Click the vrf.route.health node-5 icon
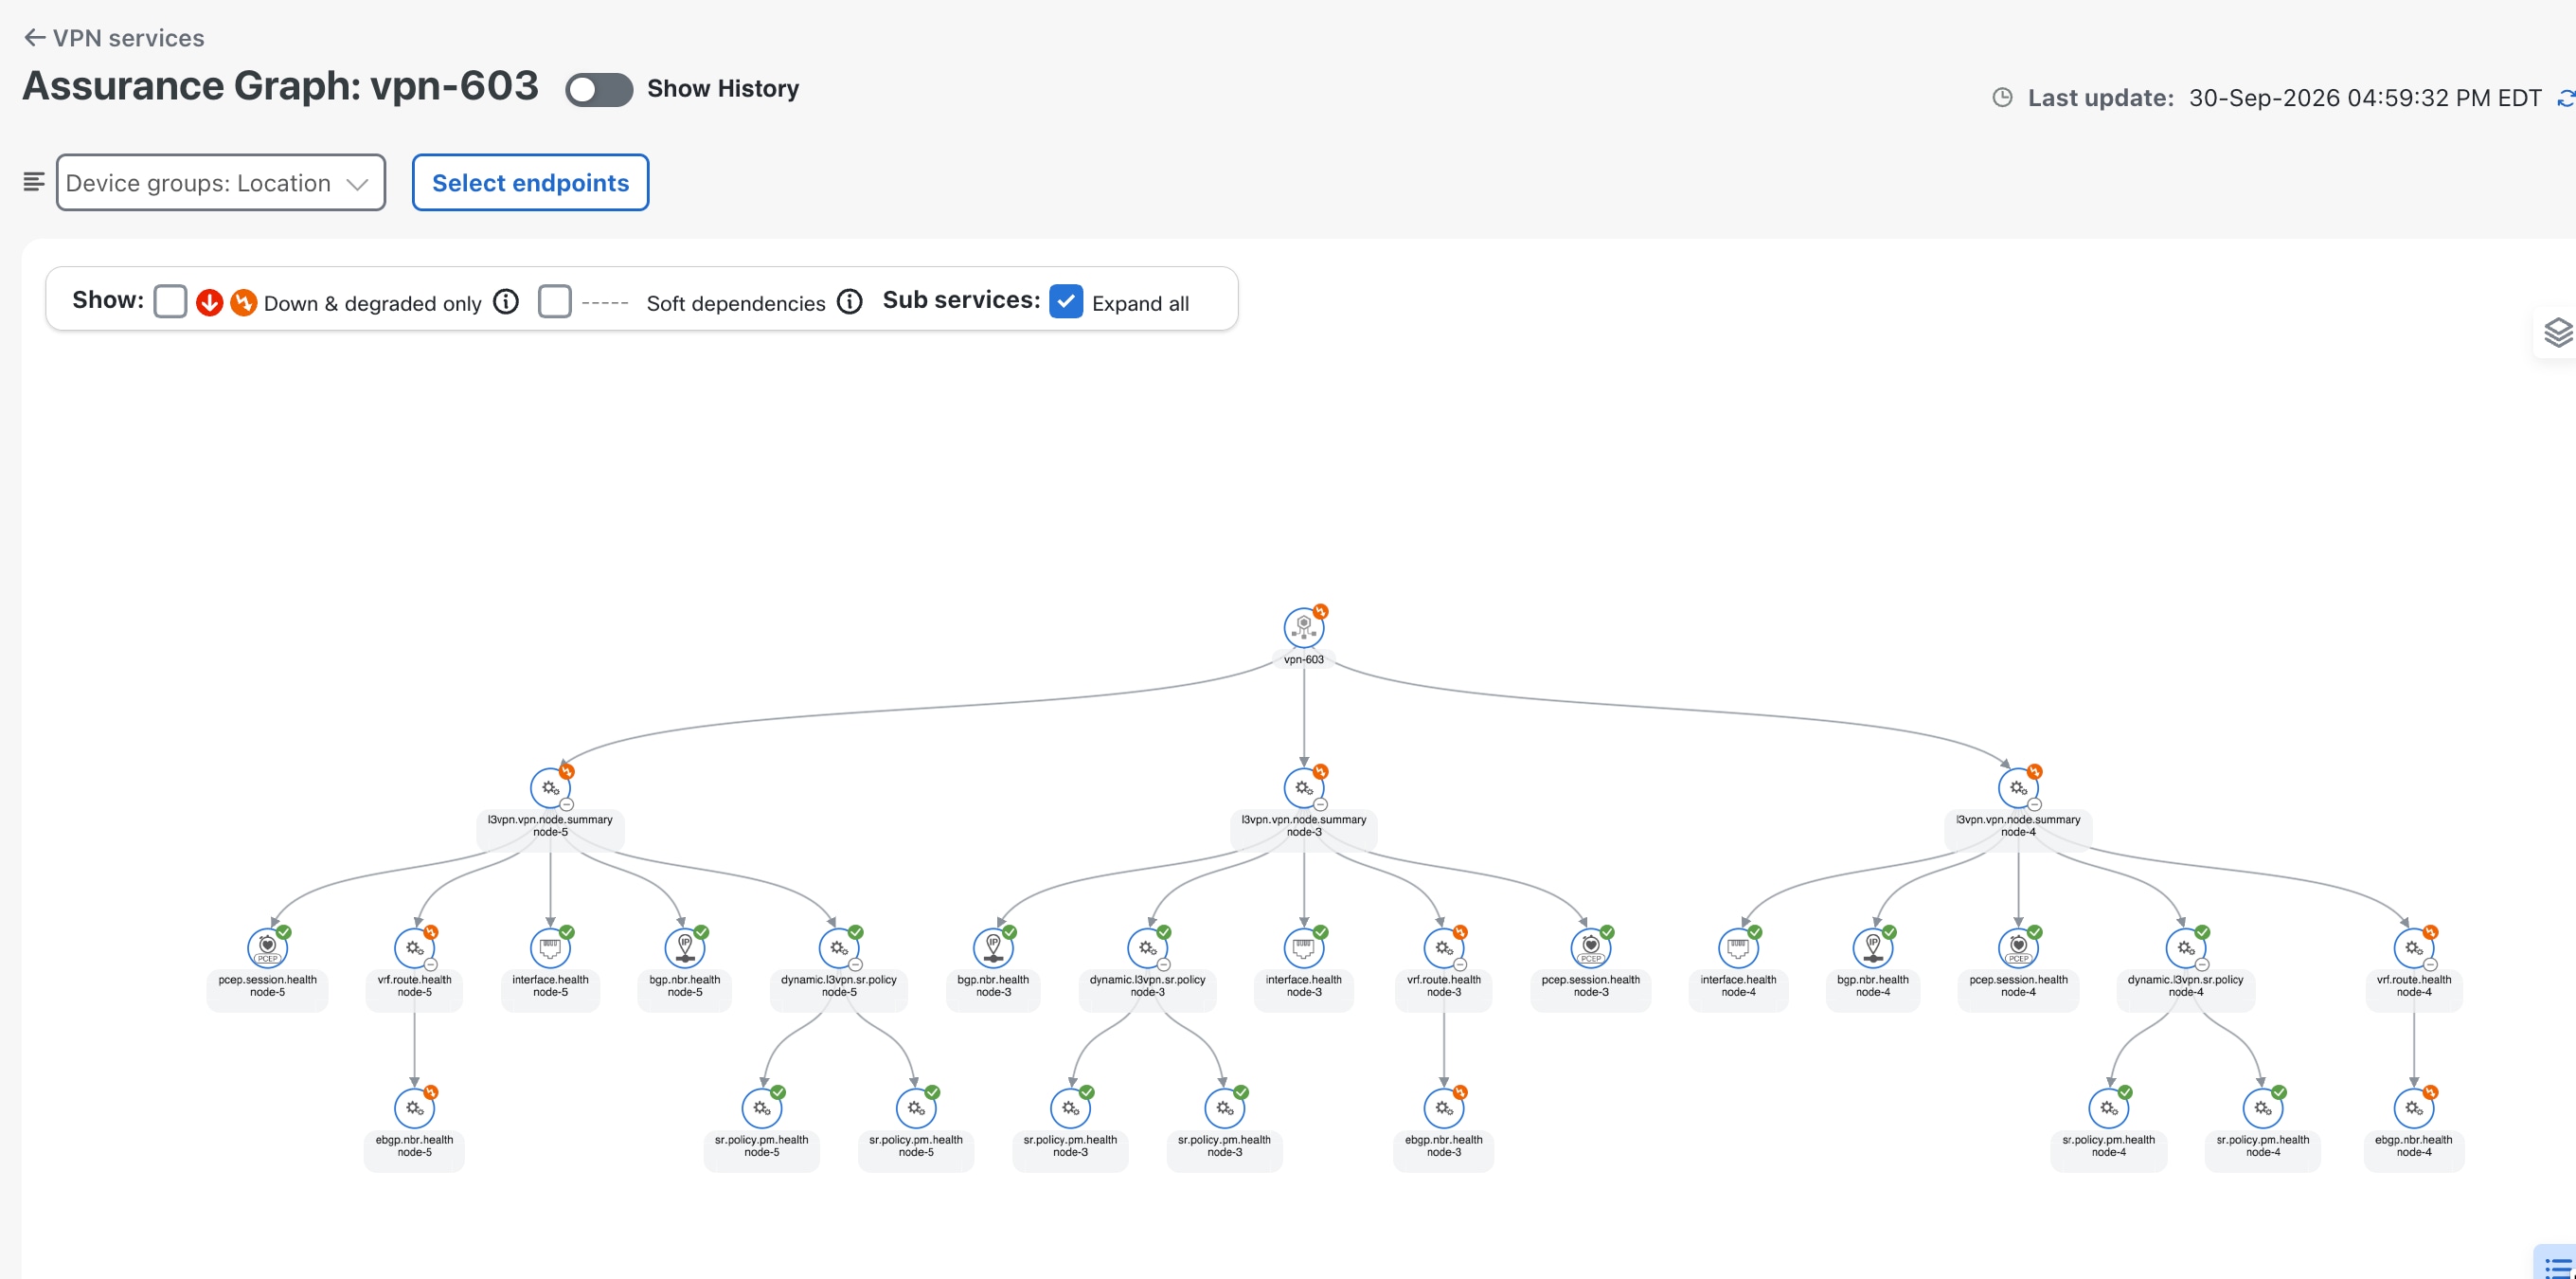This screenshot has height=1279, width=2576. [x=414, y=947]
